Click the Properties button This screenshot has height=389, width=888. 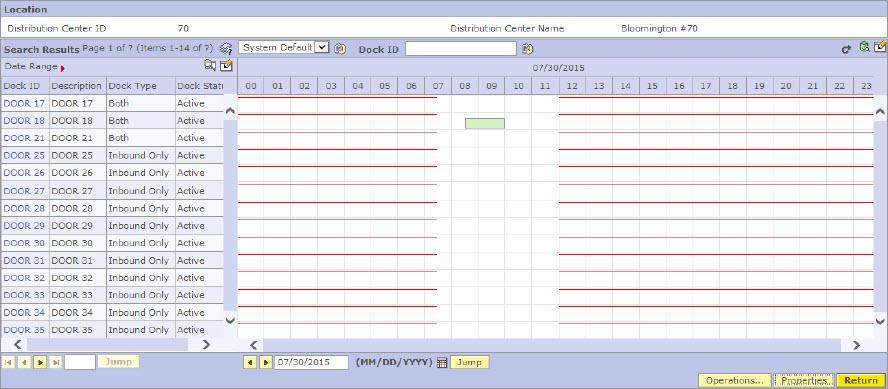point(804,381)
